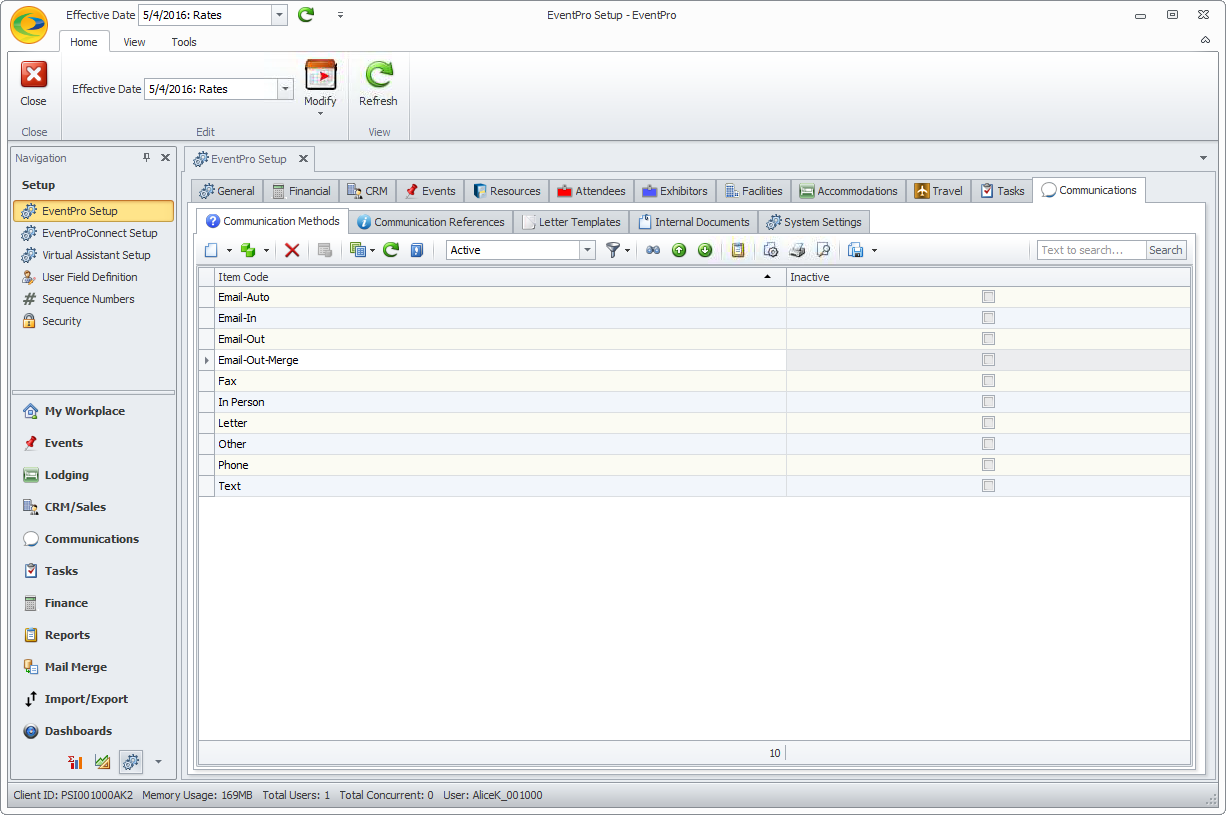Sort by the Item Code column header
1226x815 pixels.
pyautogui.click(x=500, y=277)
